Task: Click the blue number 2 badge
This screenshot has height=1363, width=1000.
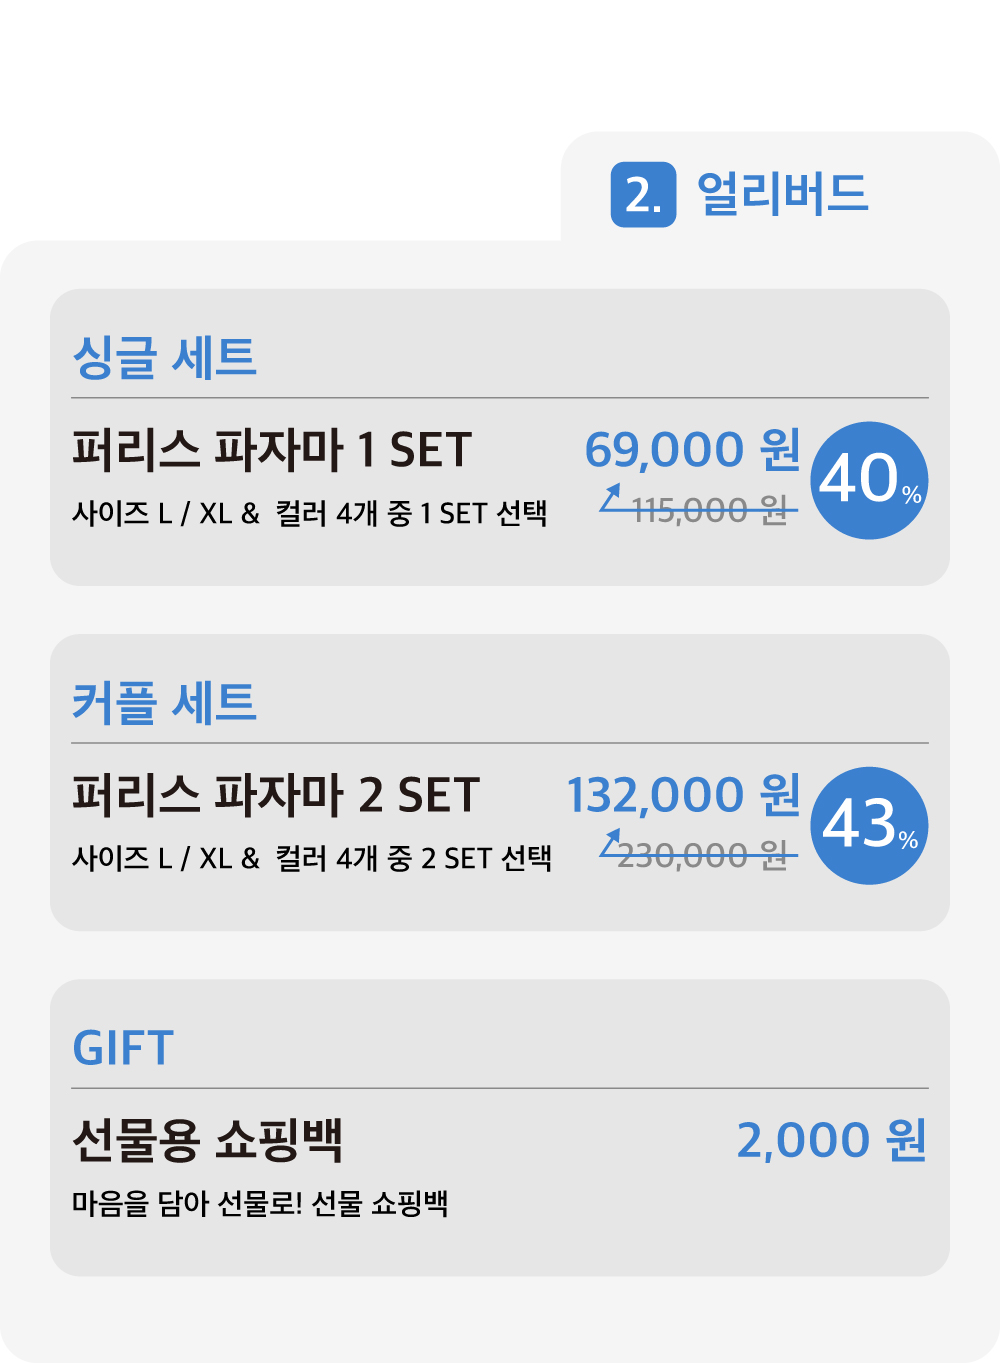Action: coord(643,194)
